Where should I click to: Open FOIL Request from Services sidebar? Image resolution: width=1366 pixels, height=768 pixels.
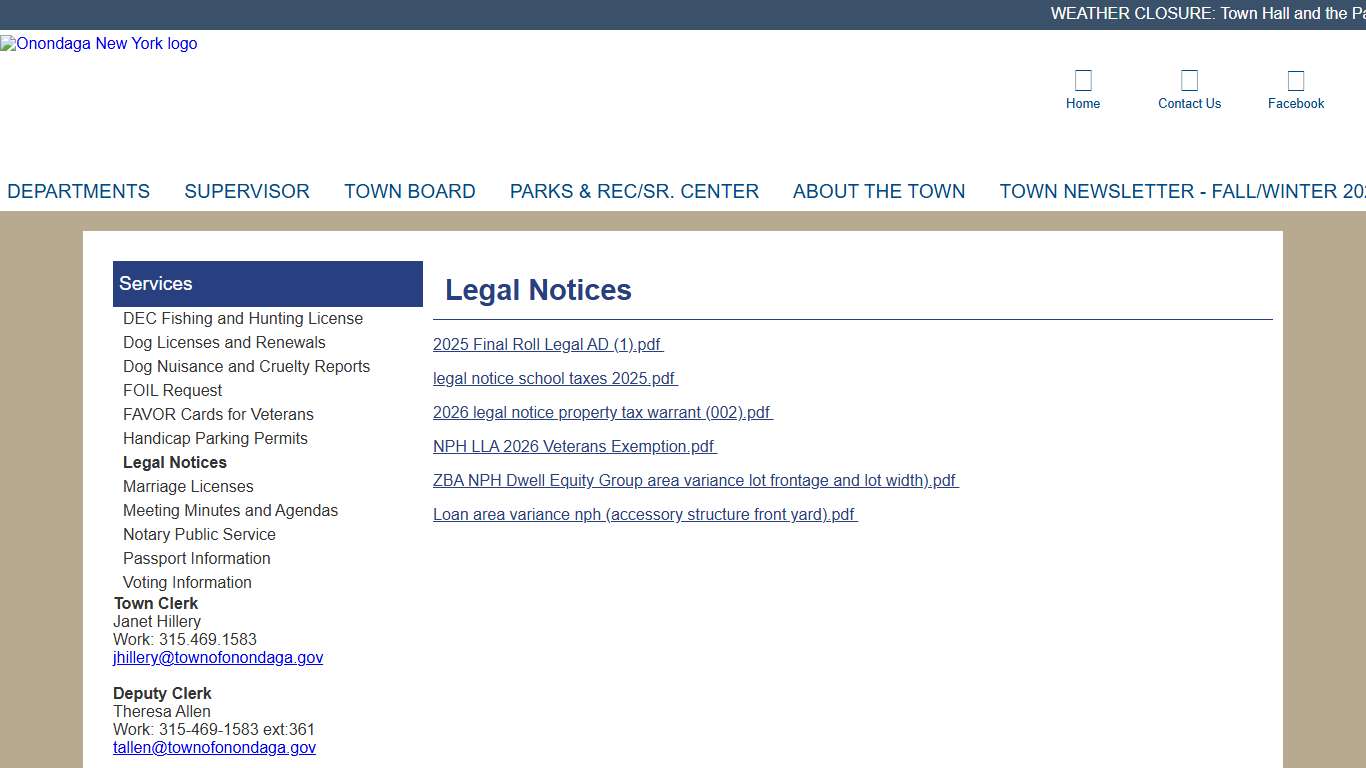172,390
